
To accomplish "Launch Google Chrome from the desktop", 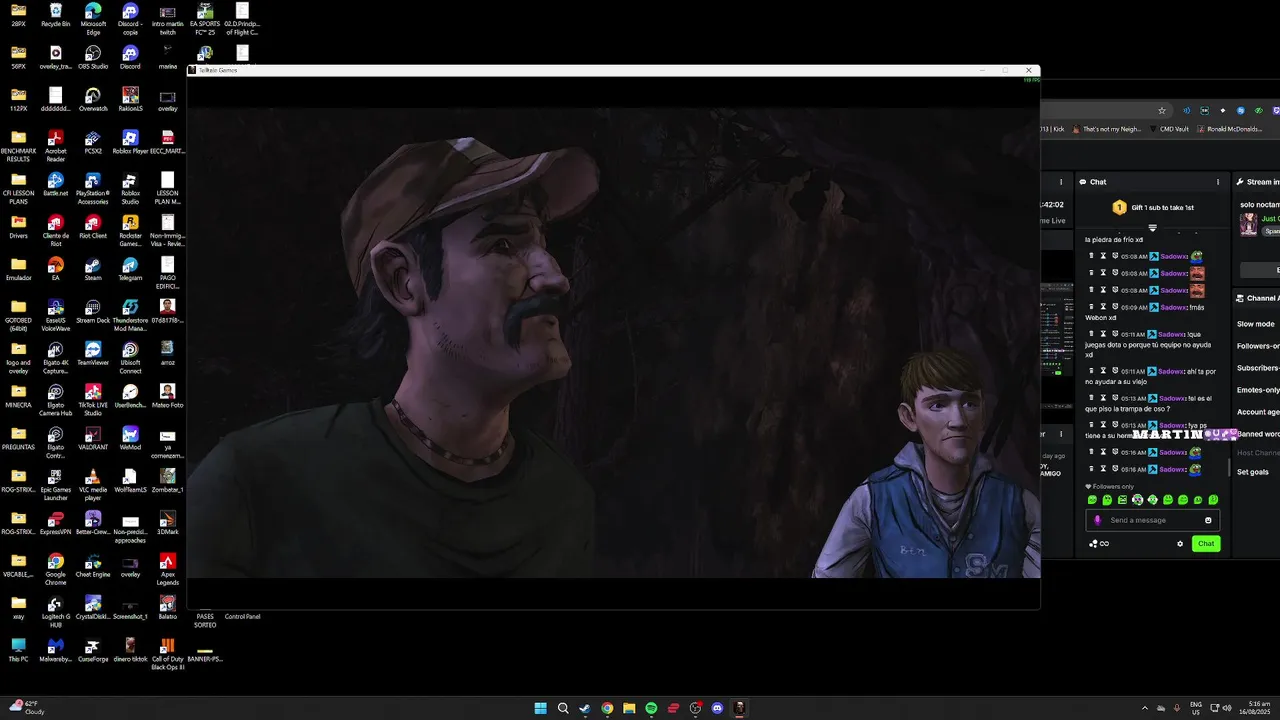I will 55,568.
